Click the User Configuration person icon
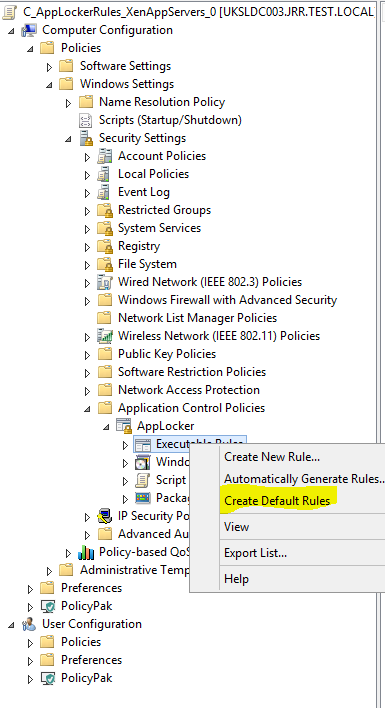 click(x=29, y=624)
